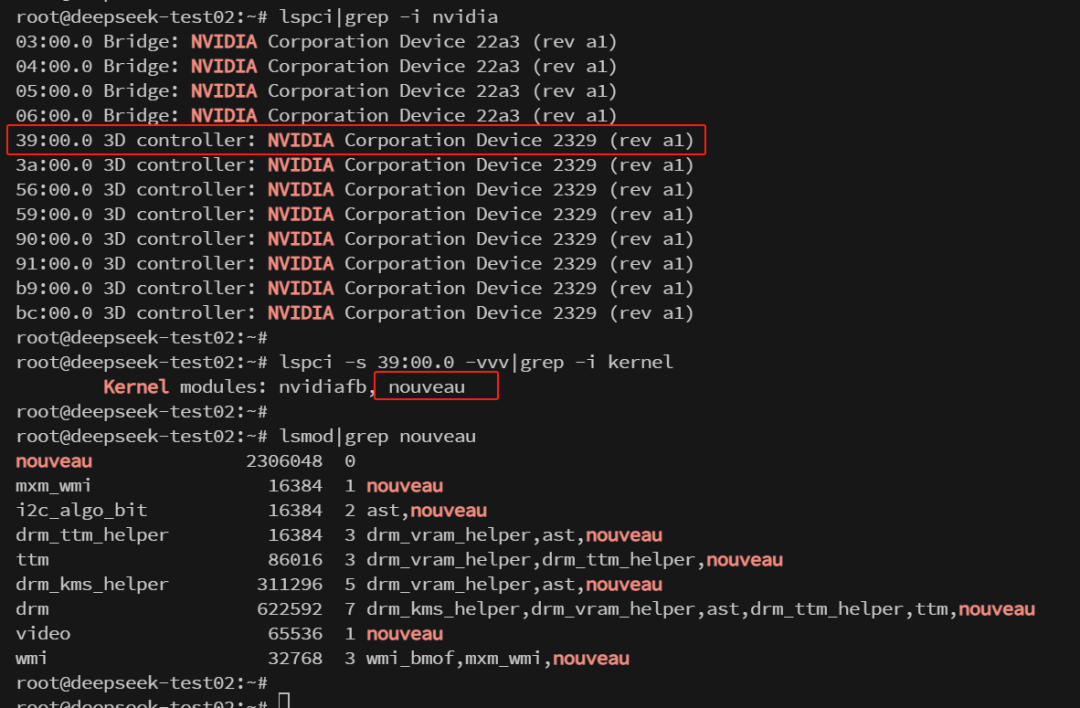This screenshot has height=708, width=1080.
Task: Select the Device 2329 text on line 56:00.0
Action: [x=538, y=189]
